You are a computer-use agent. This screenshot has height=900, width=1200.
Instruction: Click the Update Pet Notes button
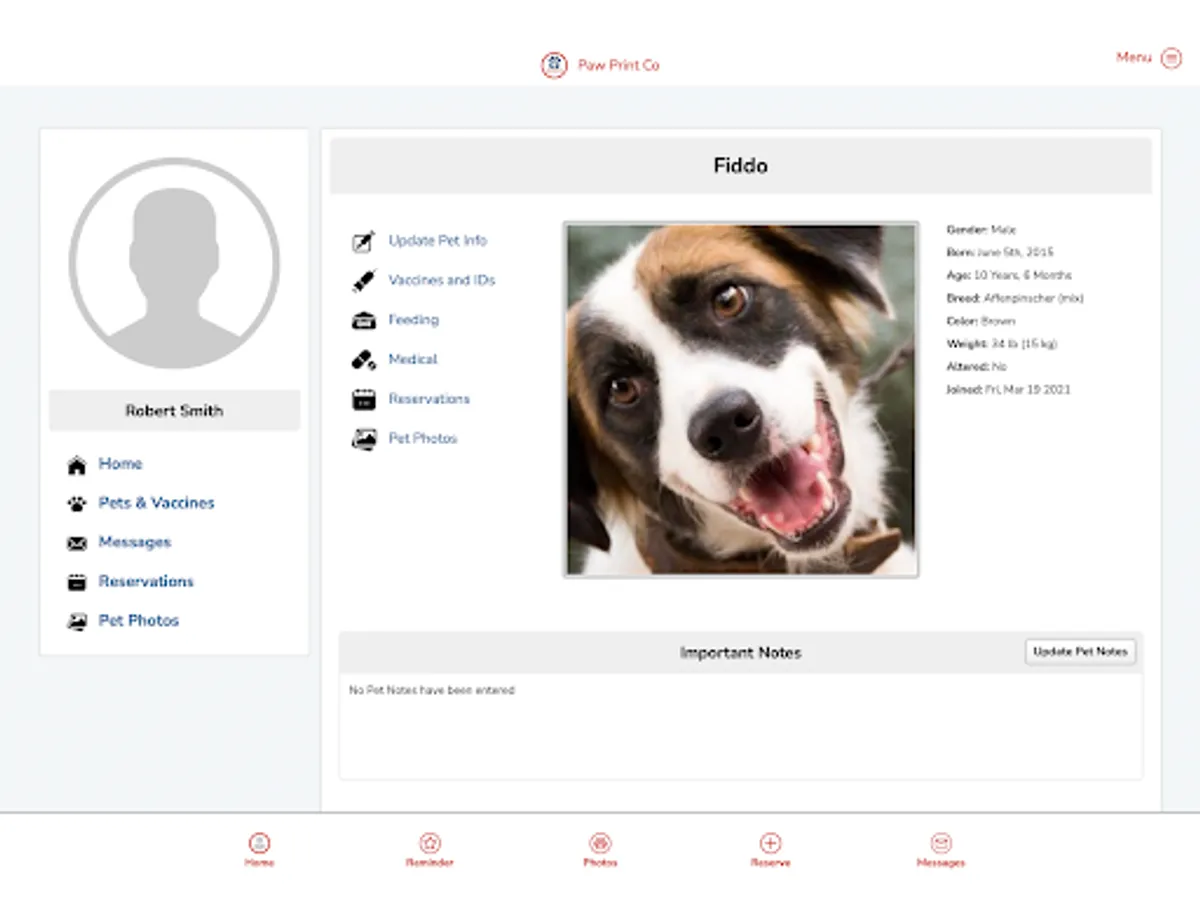point(1080,651)
